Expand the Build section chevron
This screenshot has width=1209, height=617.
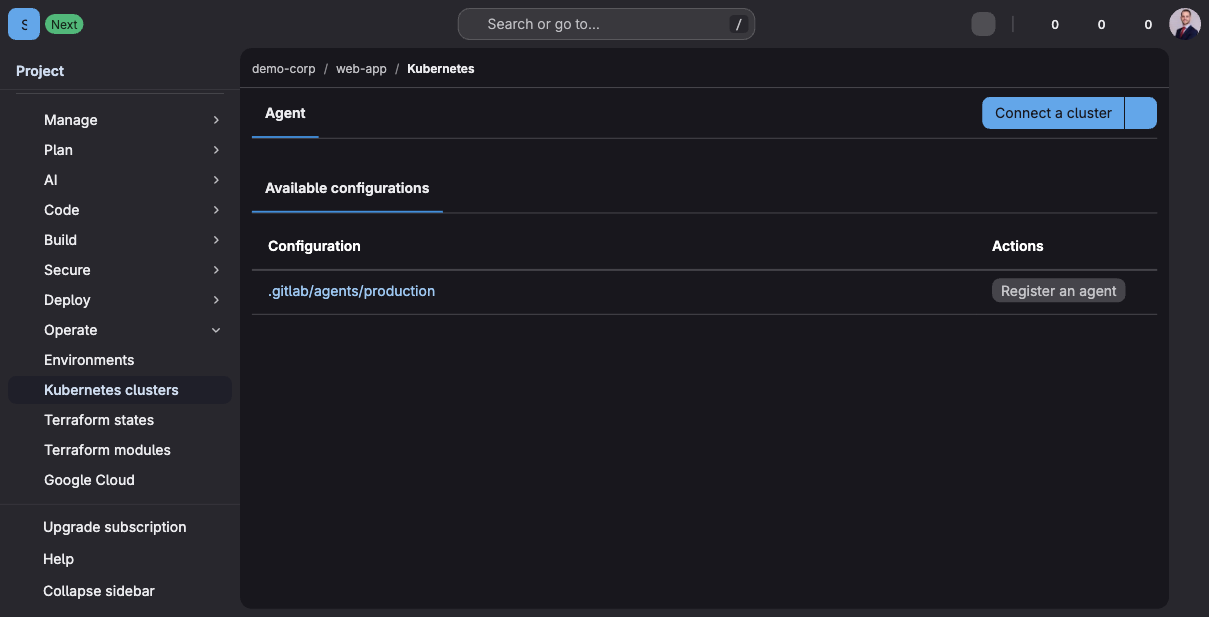[216, 240]
